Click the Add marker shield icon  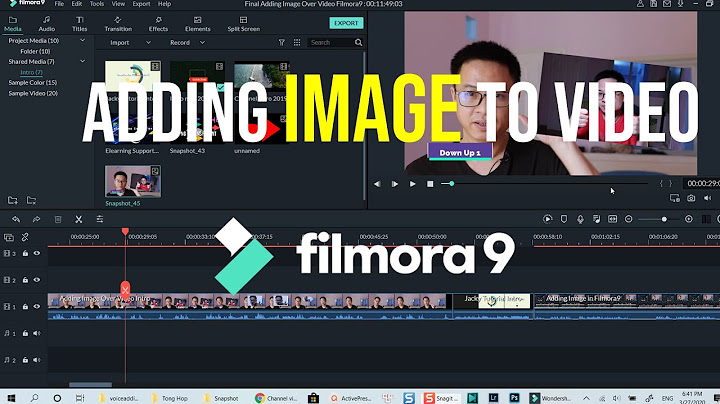tap(564, 219)
